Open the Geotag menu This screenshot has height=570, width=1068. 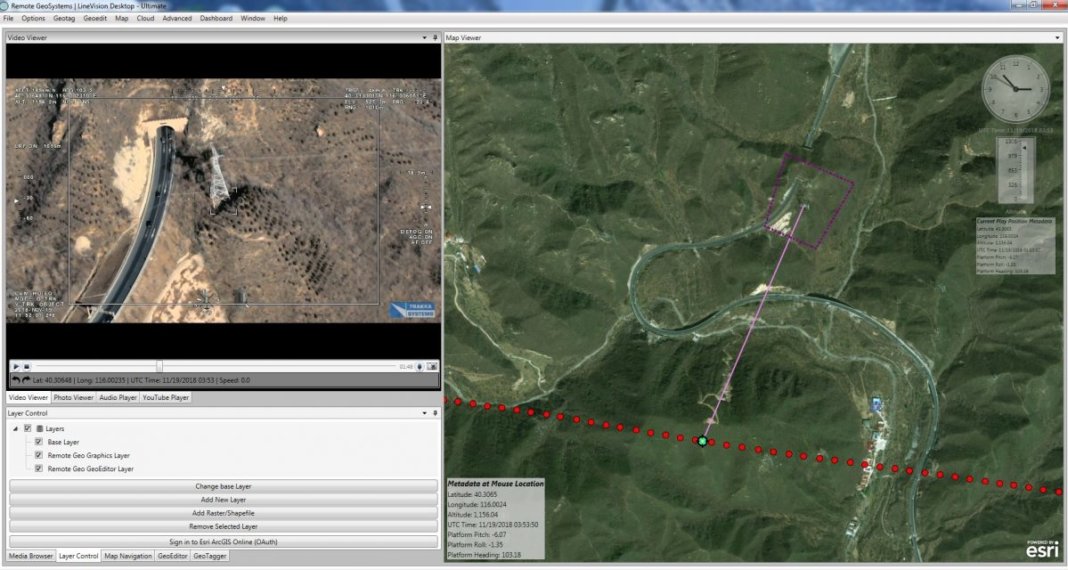click(64, 18)
